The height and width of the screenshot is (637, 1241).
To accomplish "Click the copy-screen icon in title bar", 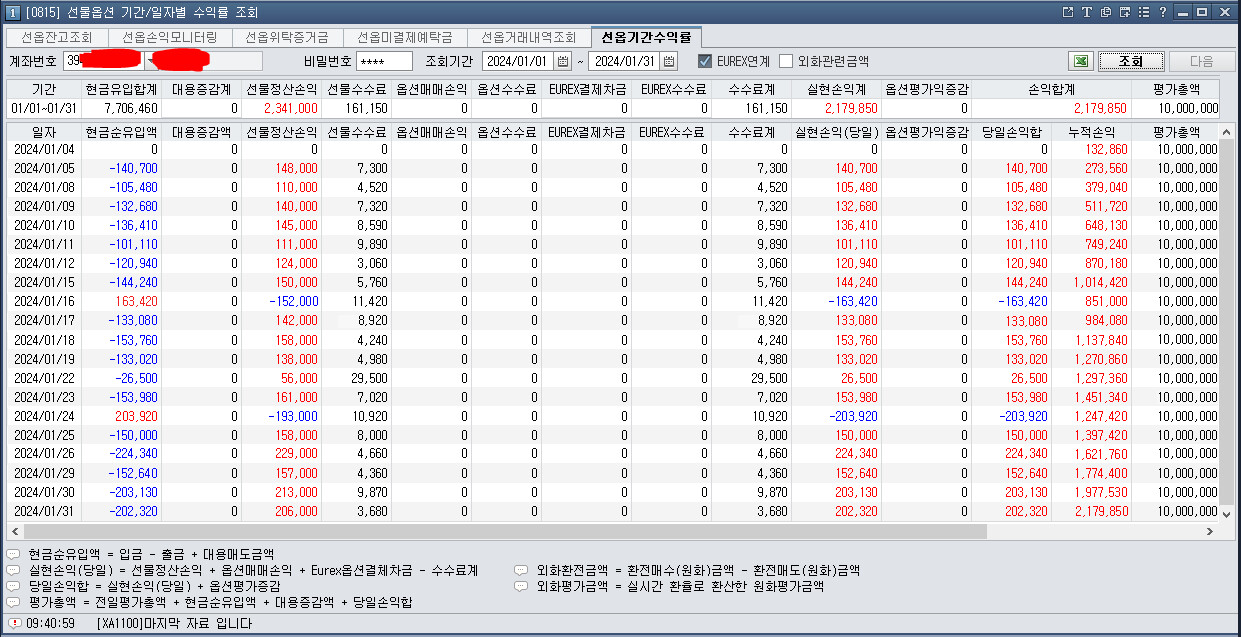I will point(1105,12).
